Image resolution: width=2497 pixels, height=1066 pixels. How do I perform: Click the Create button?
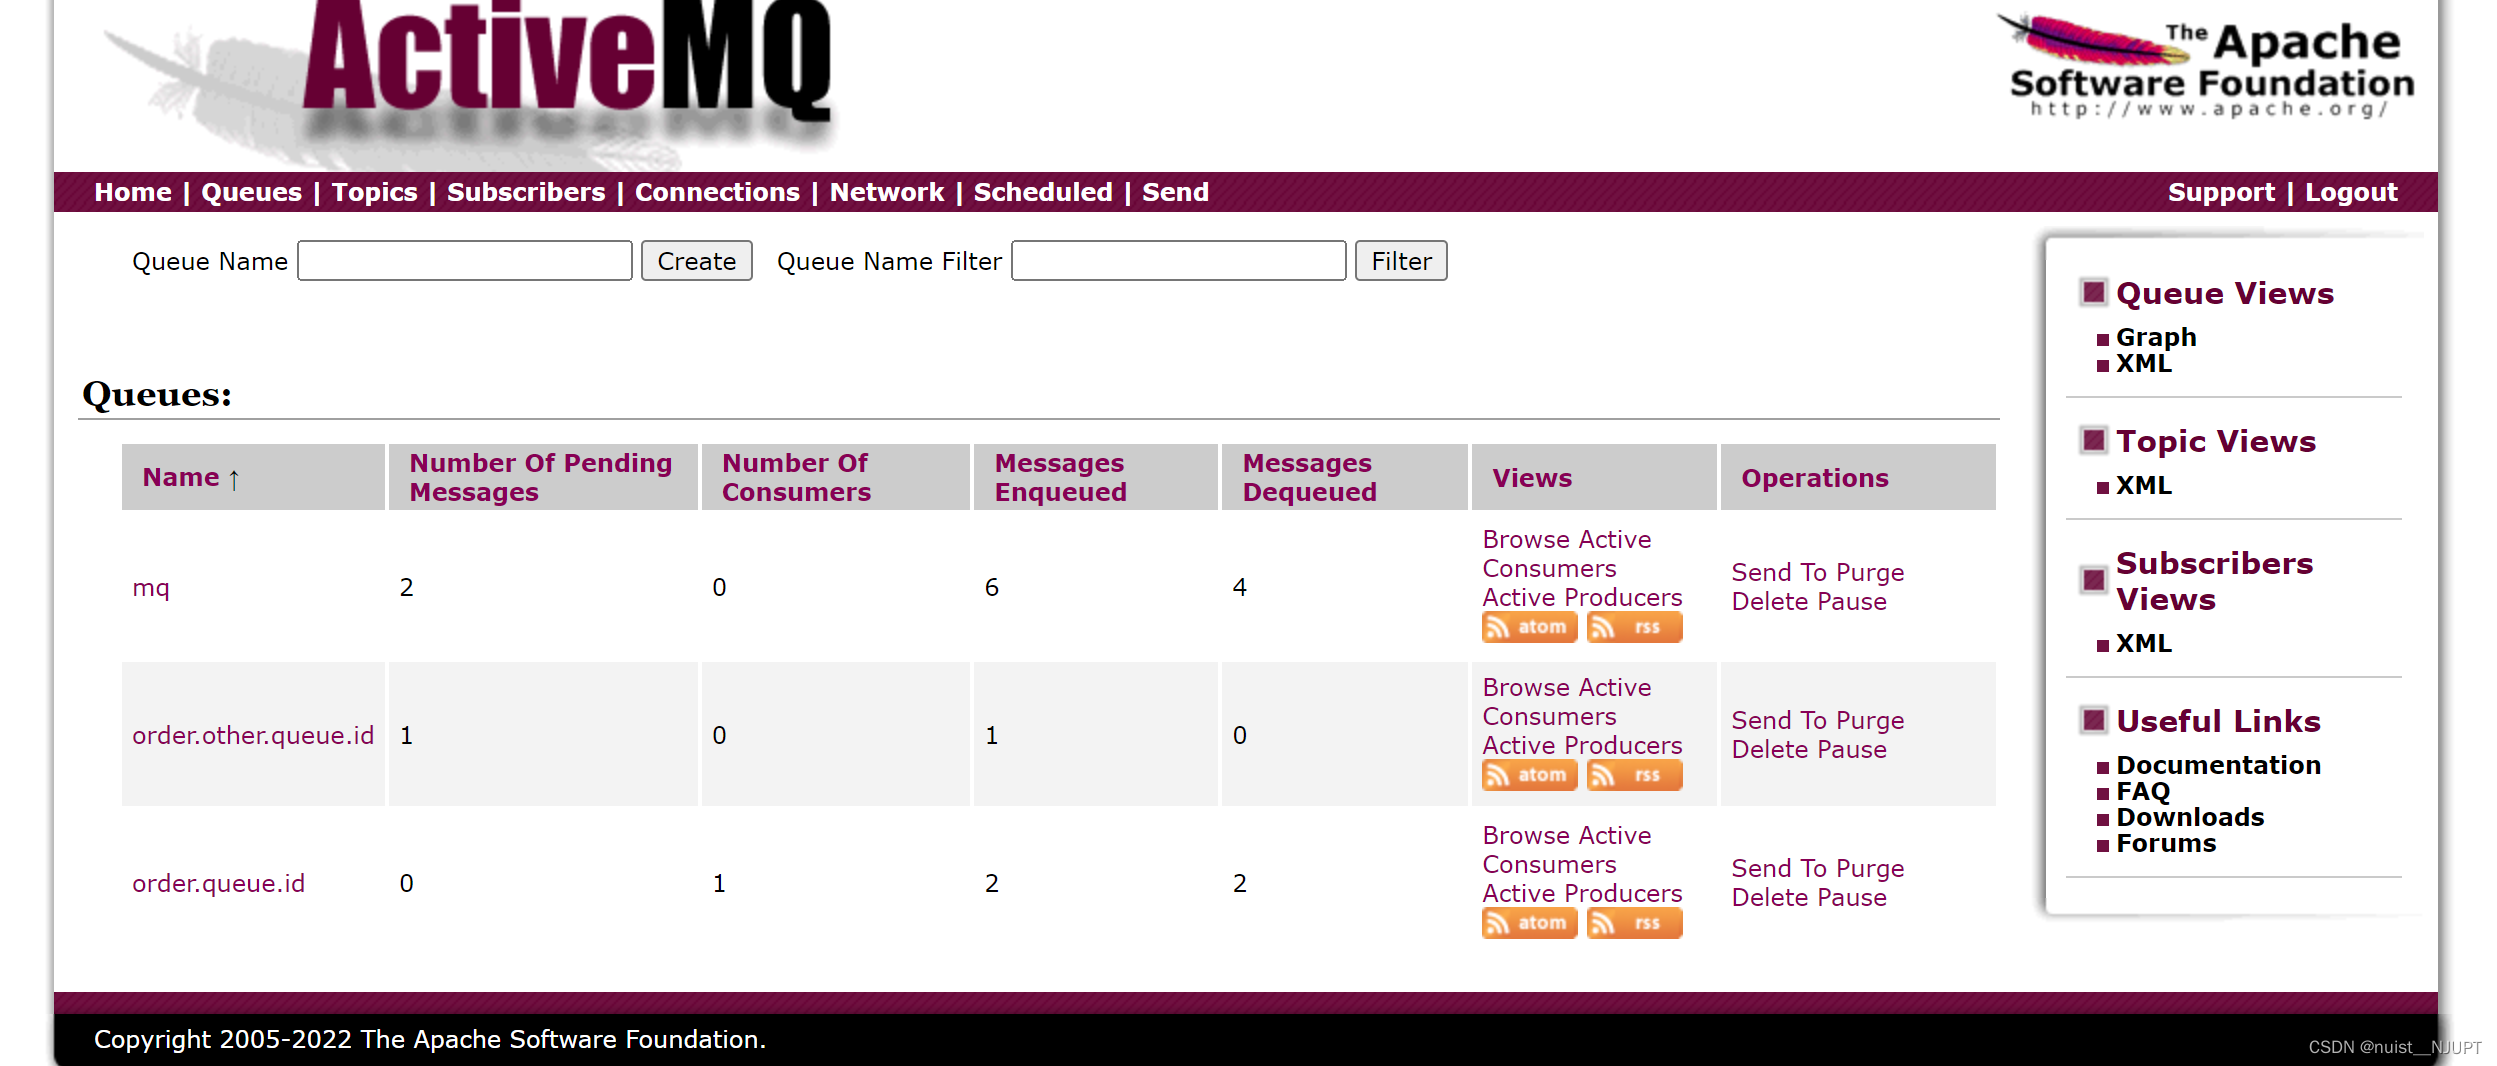click(697, 261)
